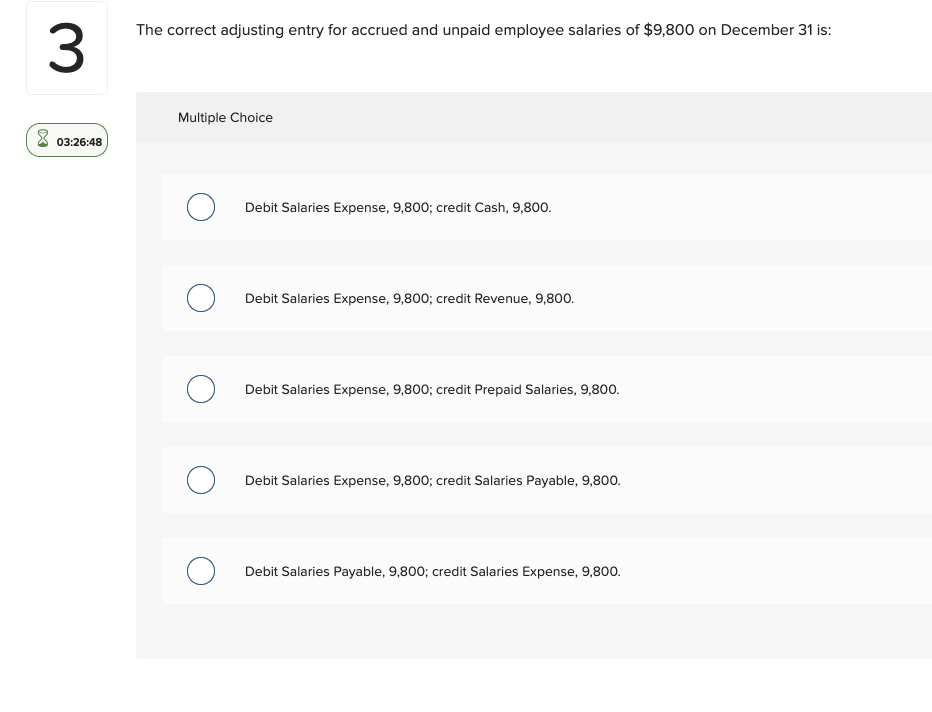The width and height of the screenshot is (932, 712).
Task: Click the last answer row debiting Salaries Payable
Action: point(432,571)
